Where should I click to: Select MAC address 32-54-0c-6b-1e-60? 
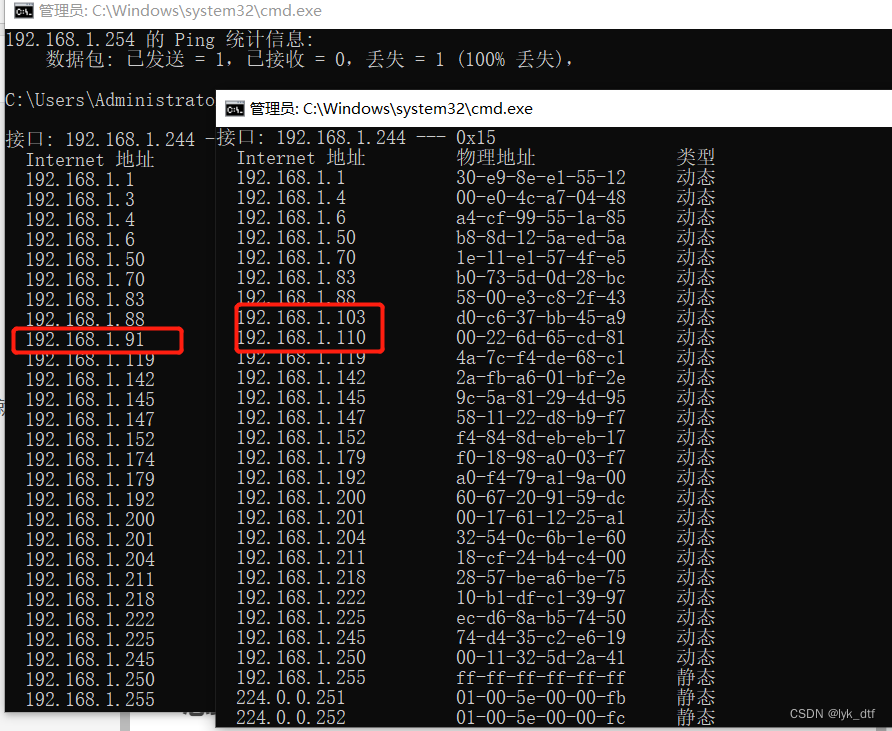pos(540,537)
